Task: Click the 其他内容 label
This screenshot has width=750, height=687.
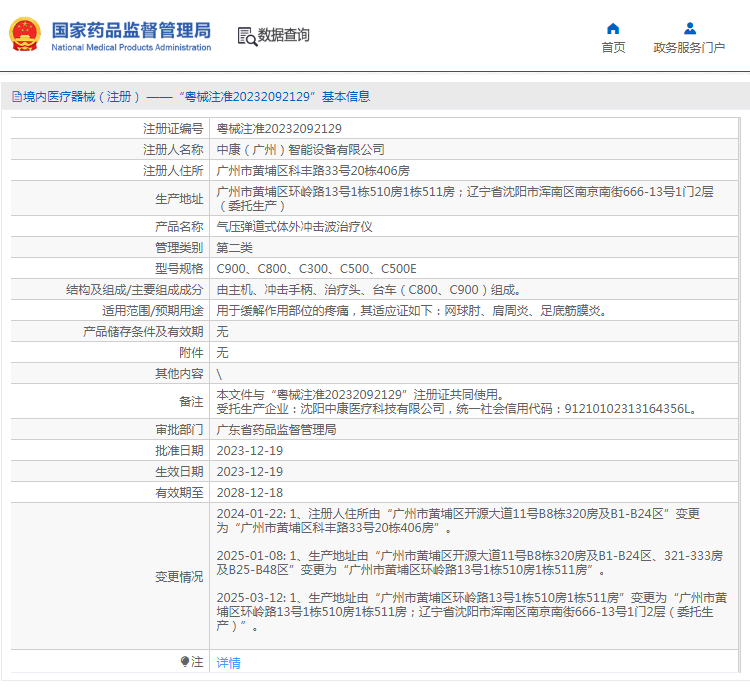Action: (x=179, y=374)
